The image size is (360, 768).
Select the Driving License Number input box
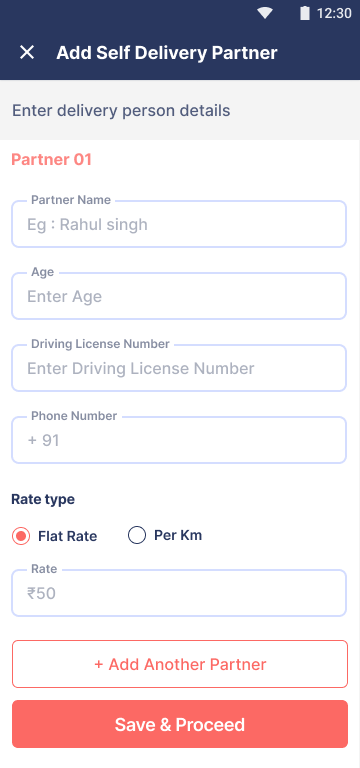[179, 368]
